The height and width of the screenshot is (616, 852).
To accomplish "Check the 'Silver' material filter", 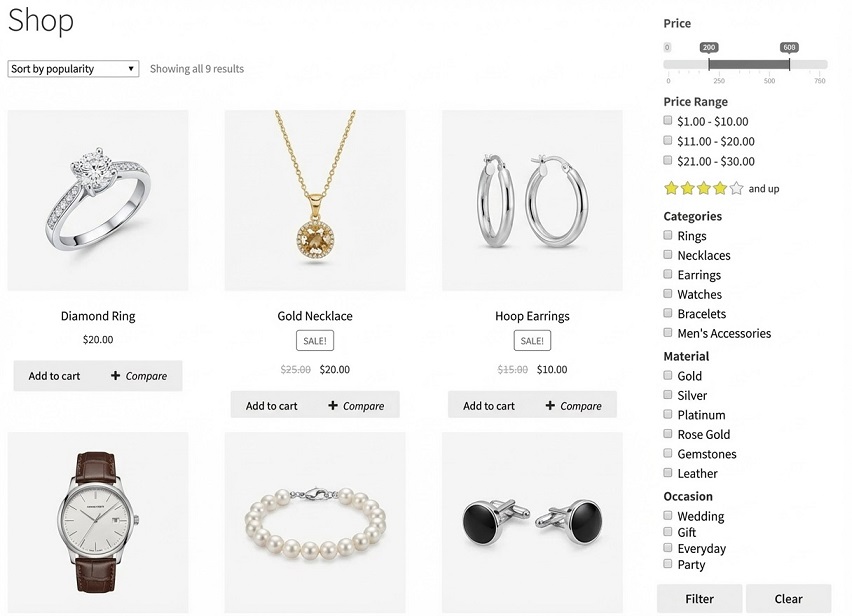I will point(668,395).
